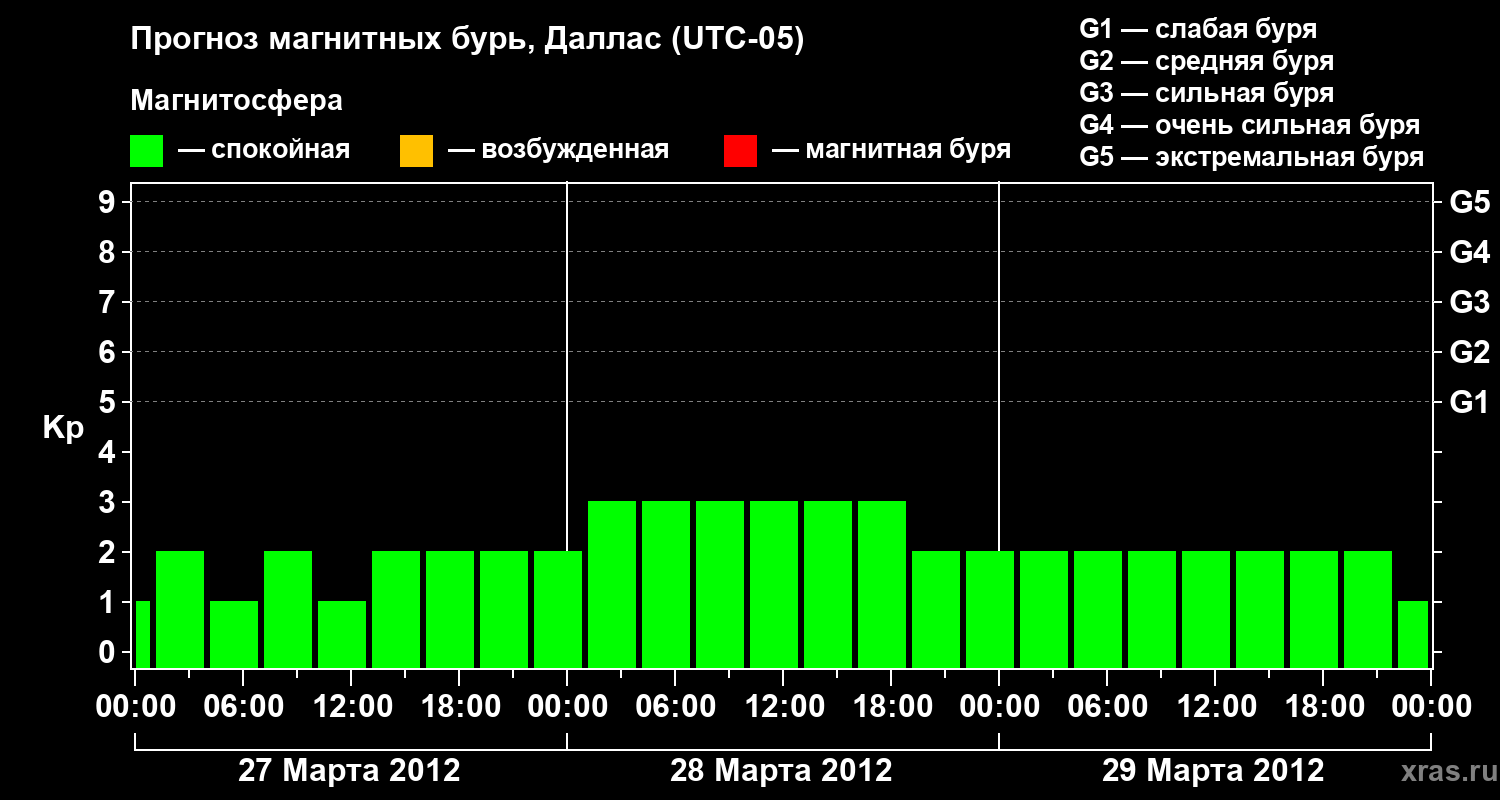
Task: Click the — возбужденная legend label
Action: point(558,150)
